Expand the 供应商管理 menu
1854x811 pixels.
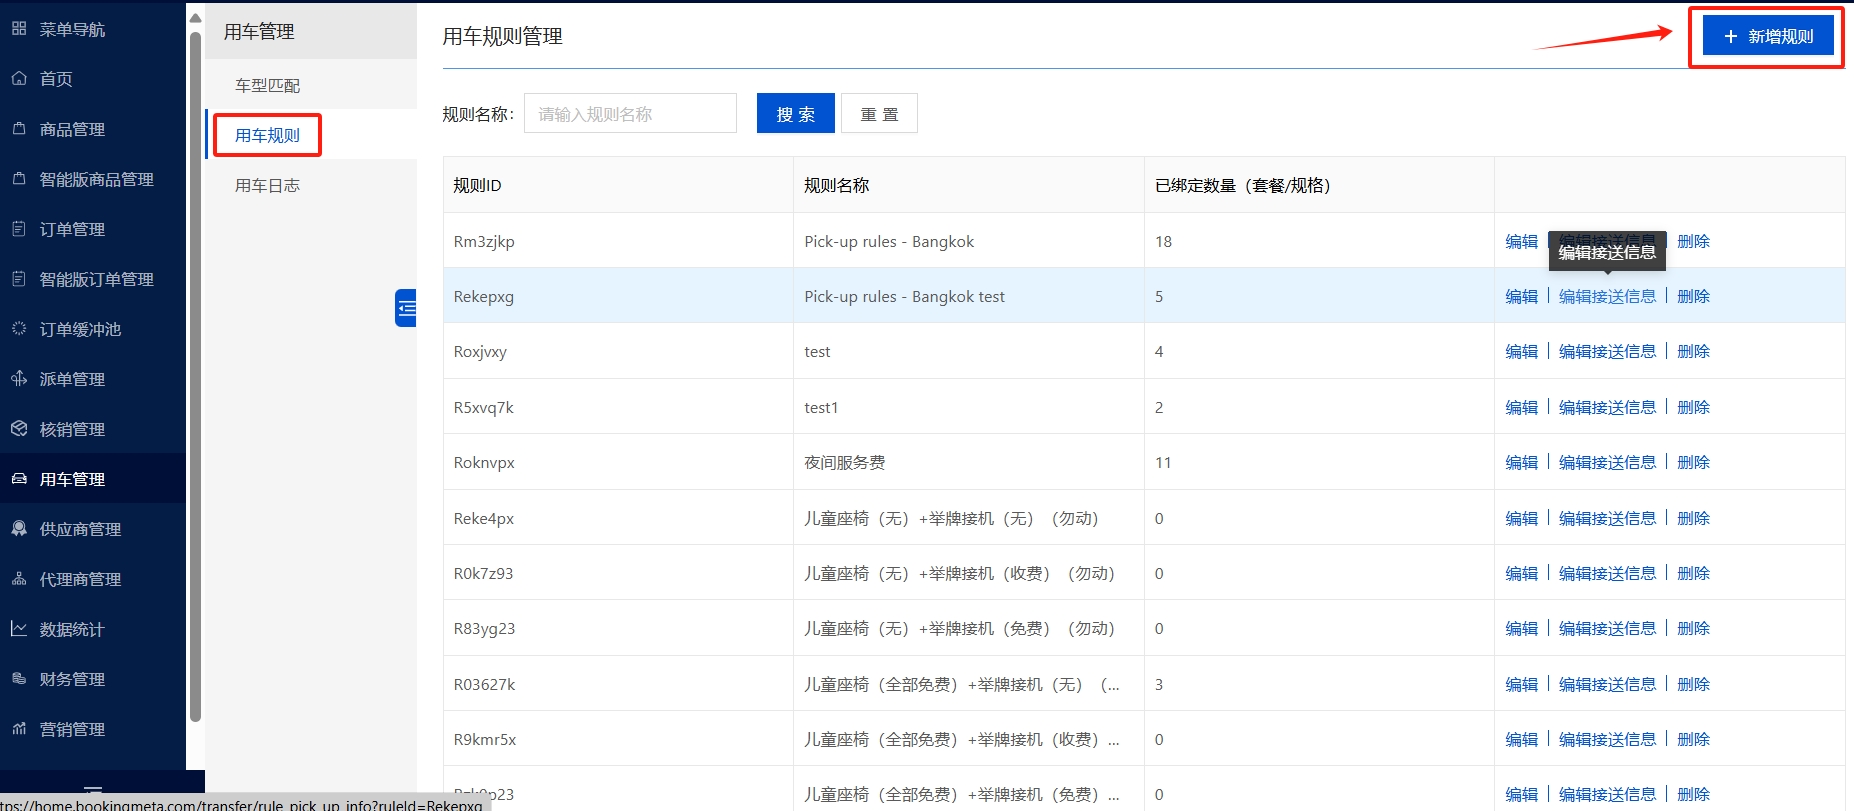click(80, 529)
